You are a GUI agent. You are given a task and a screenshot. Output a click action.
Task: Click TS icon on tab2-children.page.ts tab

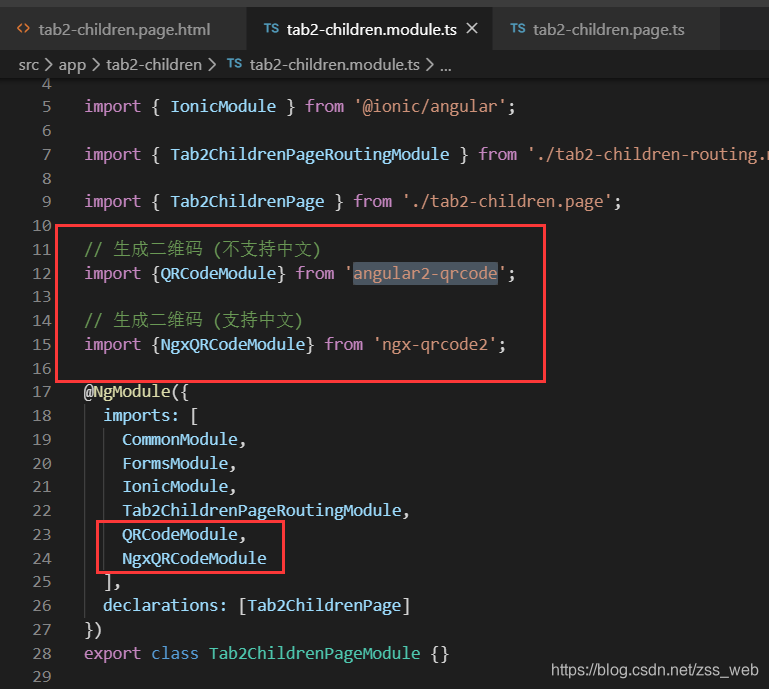[517, 28]
